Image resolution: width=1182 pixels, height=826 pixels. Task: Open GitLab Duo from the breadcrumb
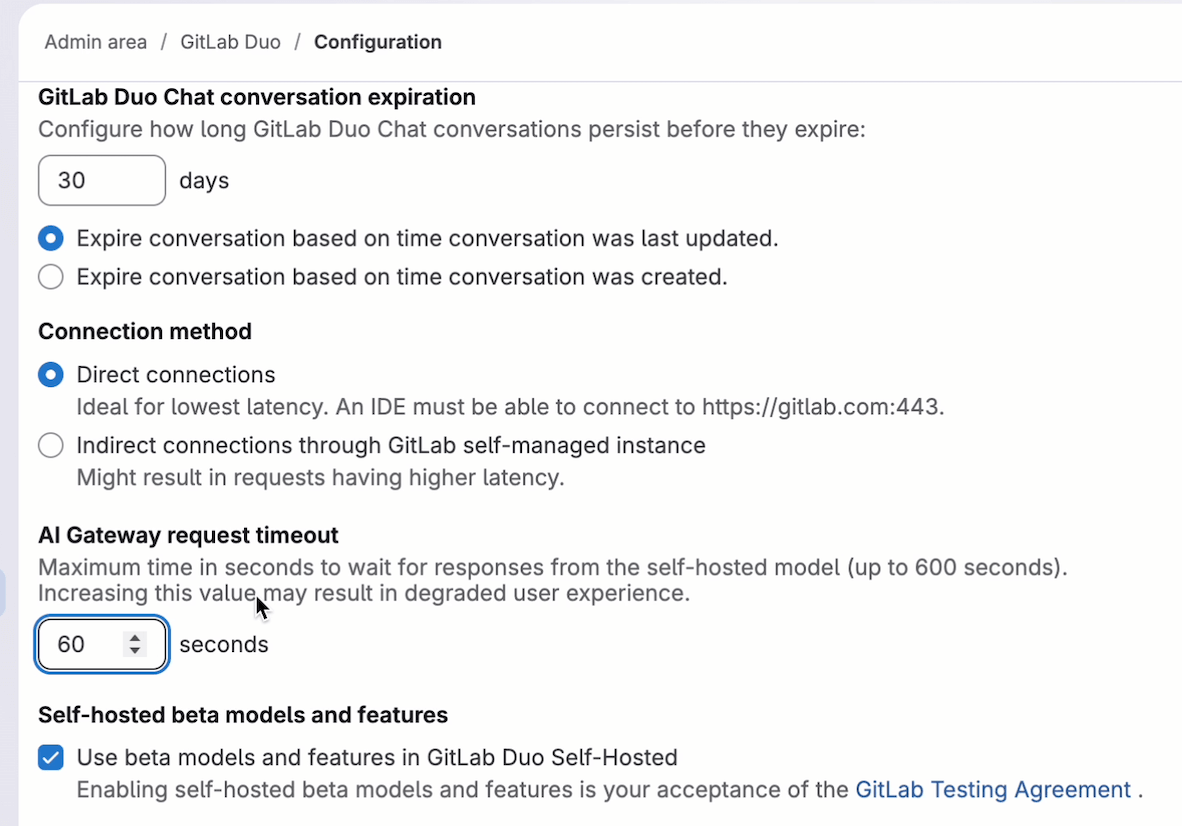230,42
